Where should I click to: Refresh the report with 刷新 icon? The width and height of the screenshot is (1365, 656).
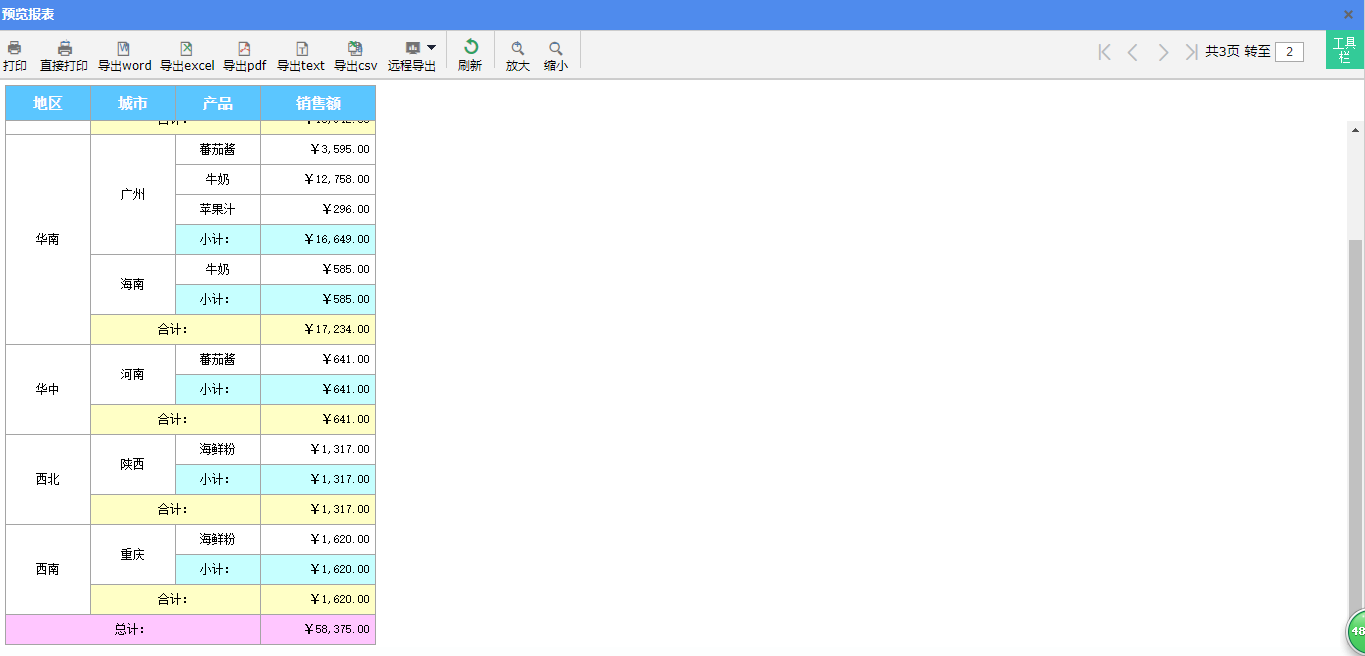pos(470,55)
